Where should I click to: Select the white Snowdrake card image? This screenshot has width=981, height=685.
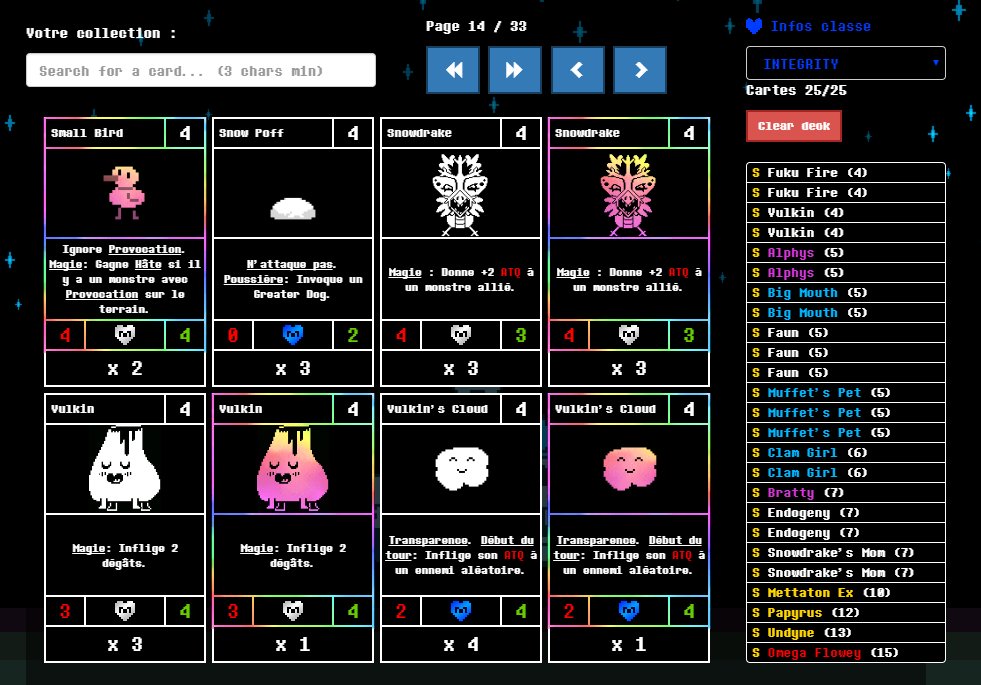pyautogui.click(x=460, y=193)
